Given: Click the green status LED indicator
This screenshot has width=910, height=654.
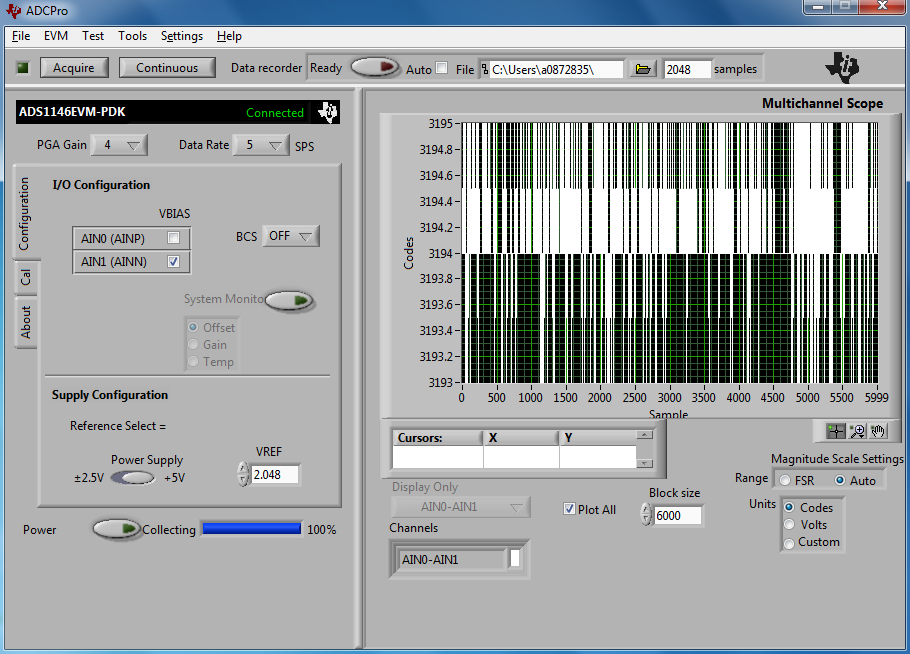Looking at the screenshot, I should 23,68.
